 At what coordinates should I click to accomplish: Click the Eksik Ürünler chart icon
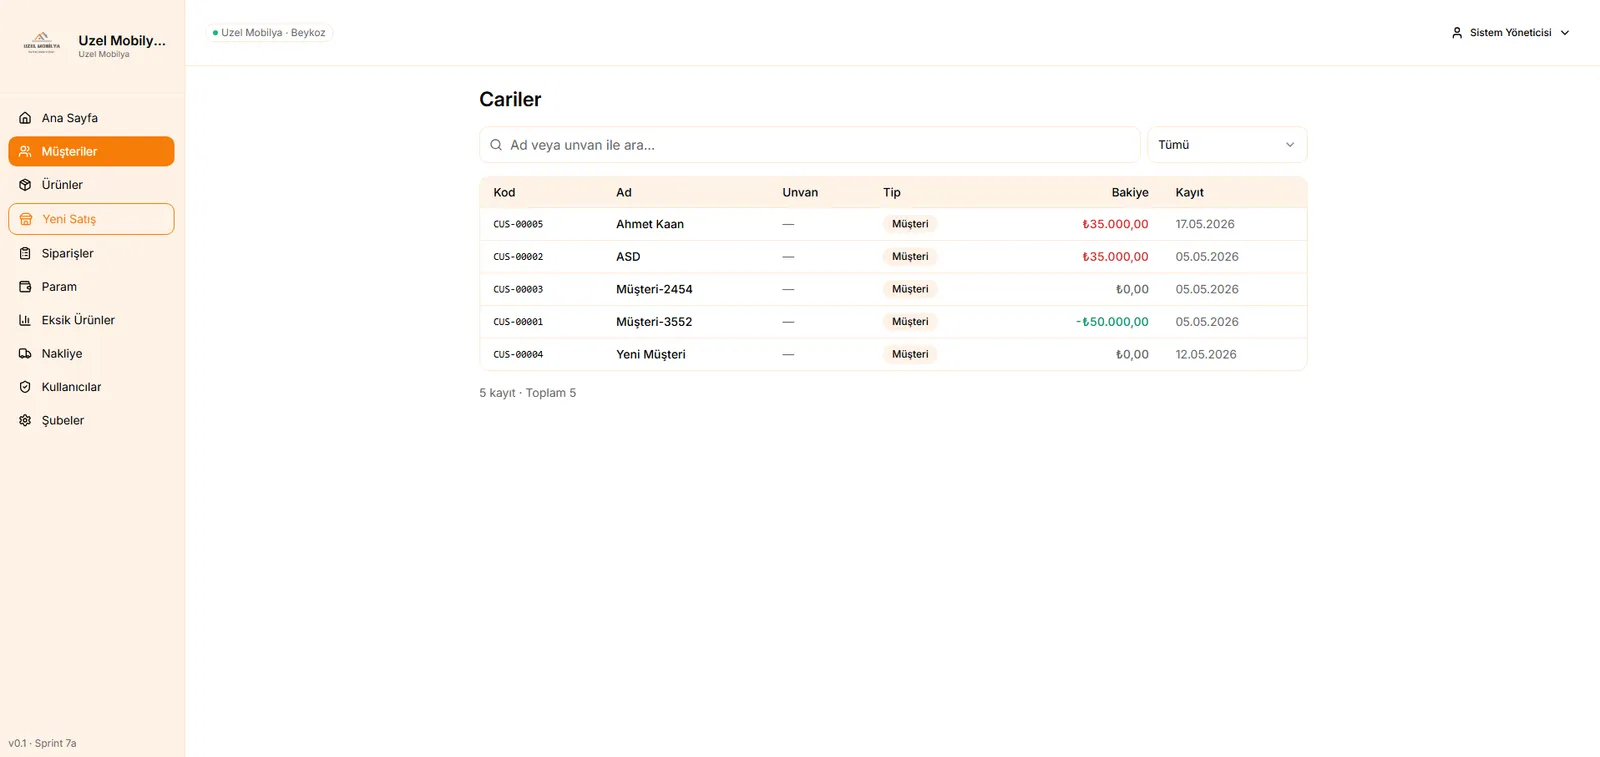click(25, 320)
